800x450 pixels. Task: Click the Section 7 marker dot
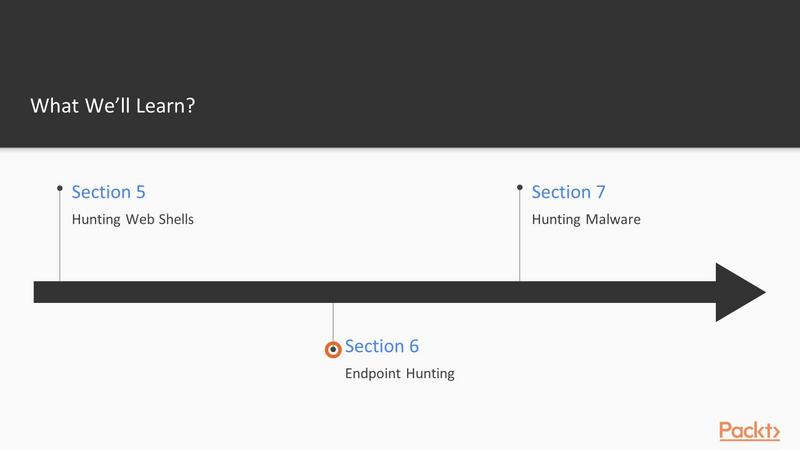519,187
